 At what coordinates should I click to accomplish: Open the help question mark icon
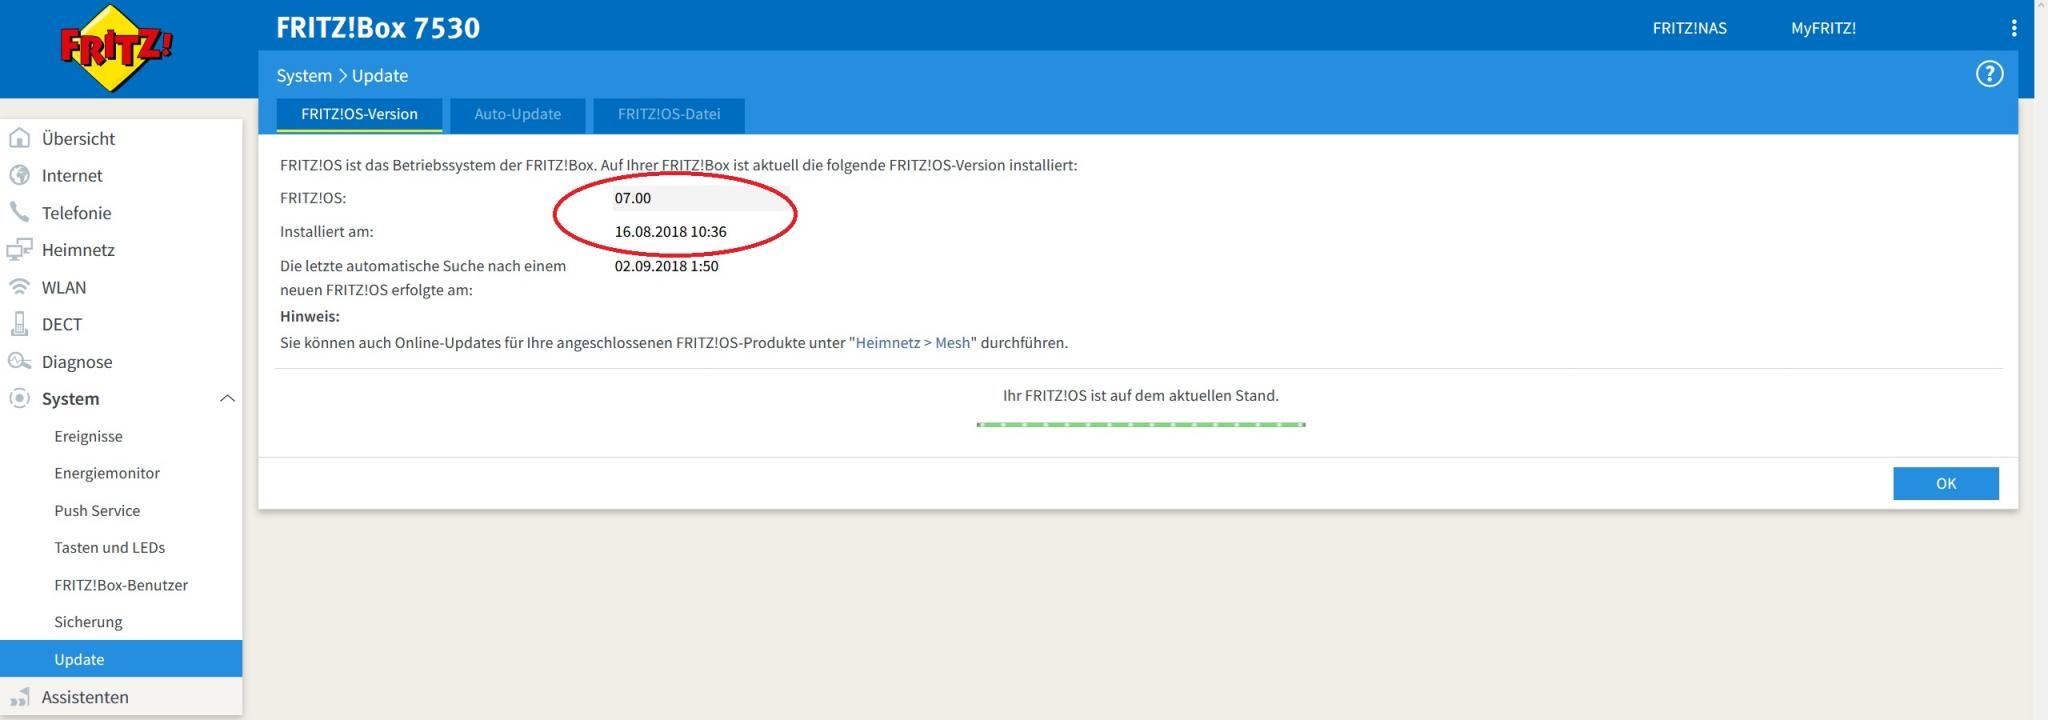click(1989, 74)
